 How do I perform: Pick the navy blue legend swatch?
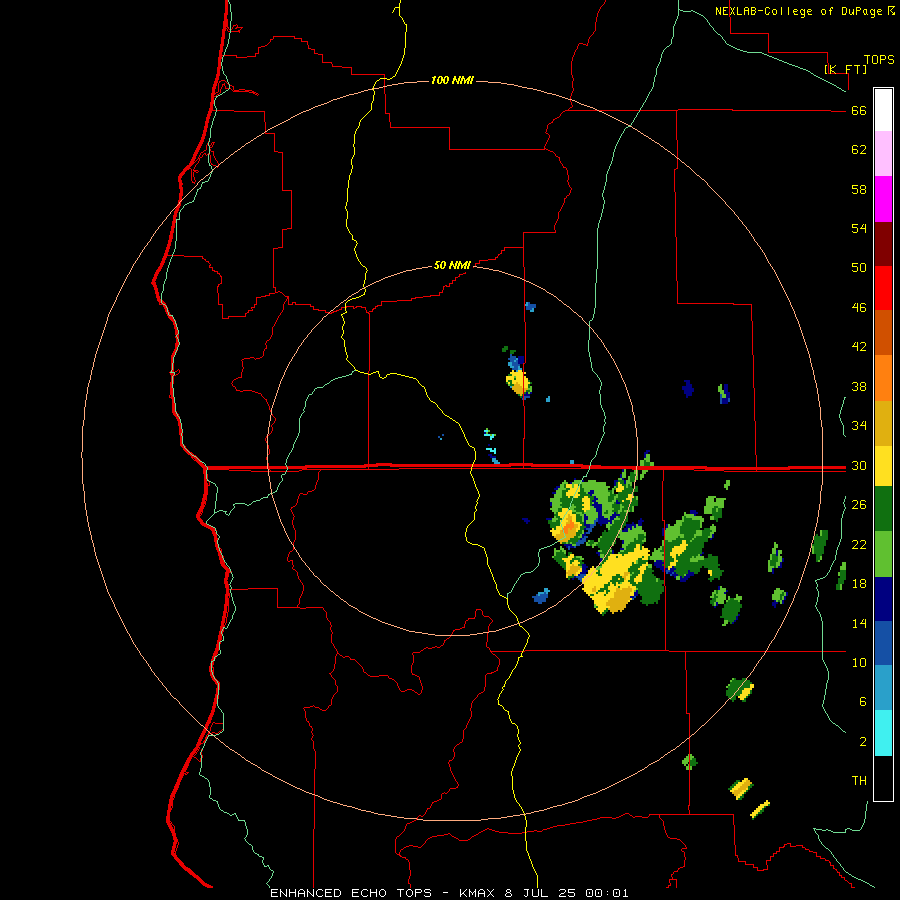(883, 599)
